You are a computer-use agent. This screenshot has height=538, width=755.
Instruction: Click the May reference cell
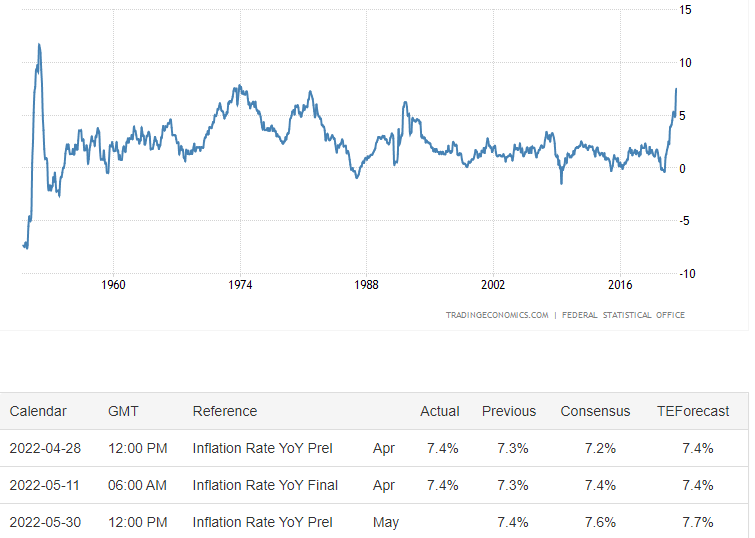386,523
